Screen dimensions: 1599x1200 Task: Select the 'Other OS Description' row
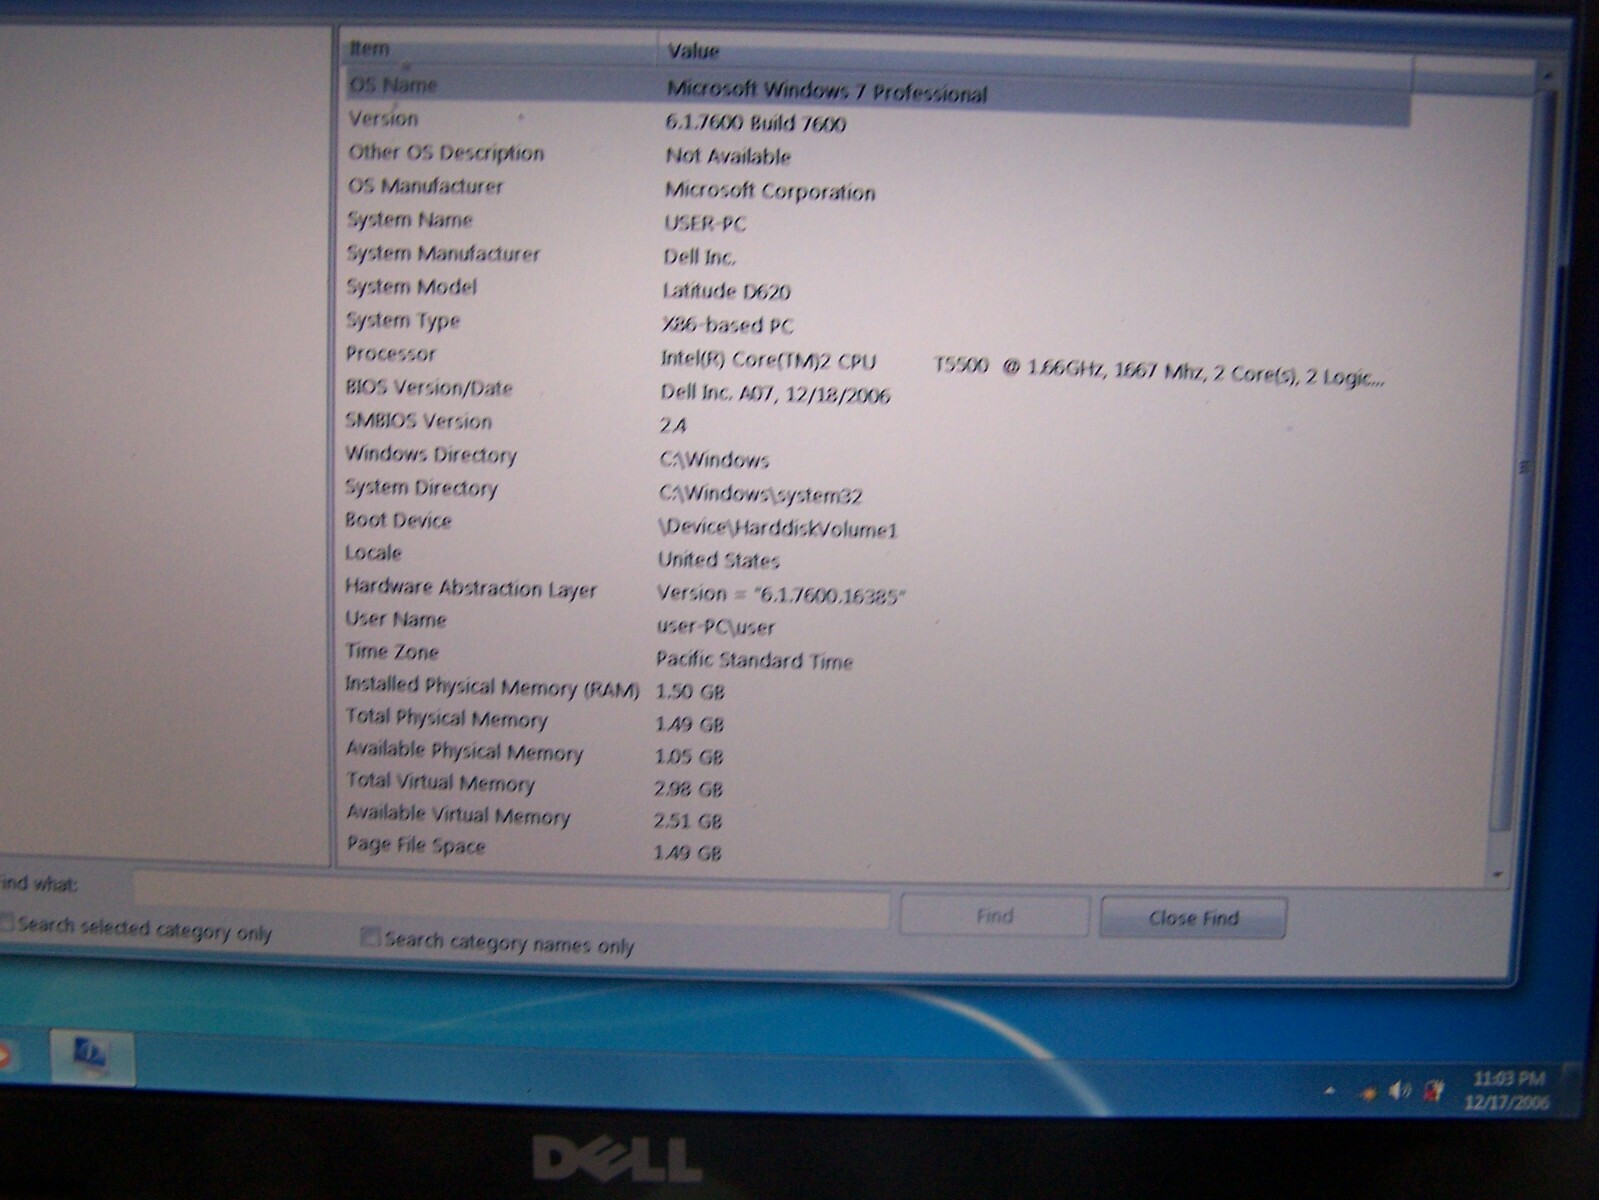[446, 153]
